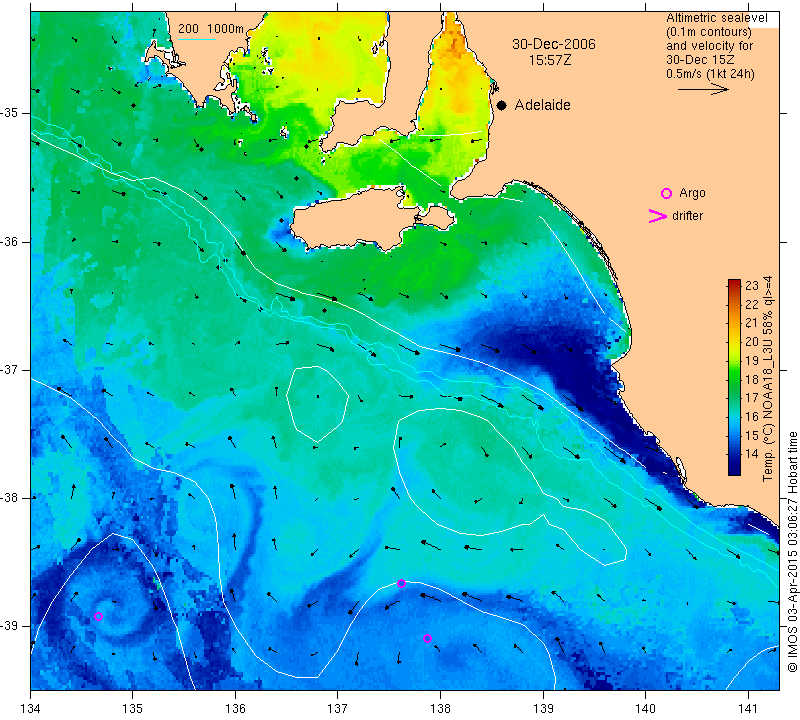Click the cyan bathymetry legend line

click(196, 39)
